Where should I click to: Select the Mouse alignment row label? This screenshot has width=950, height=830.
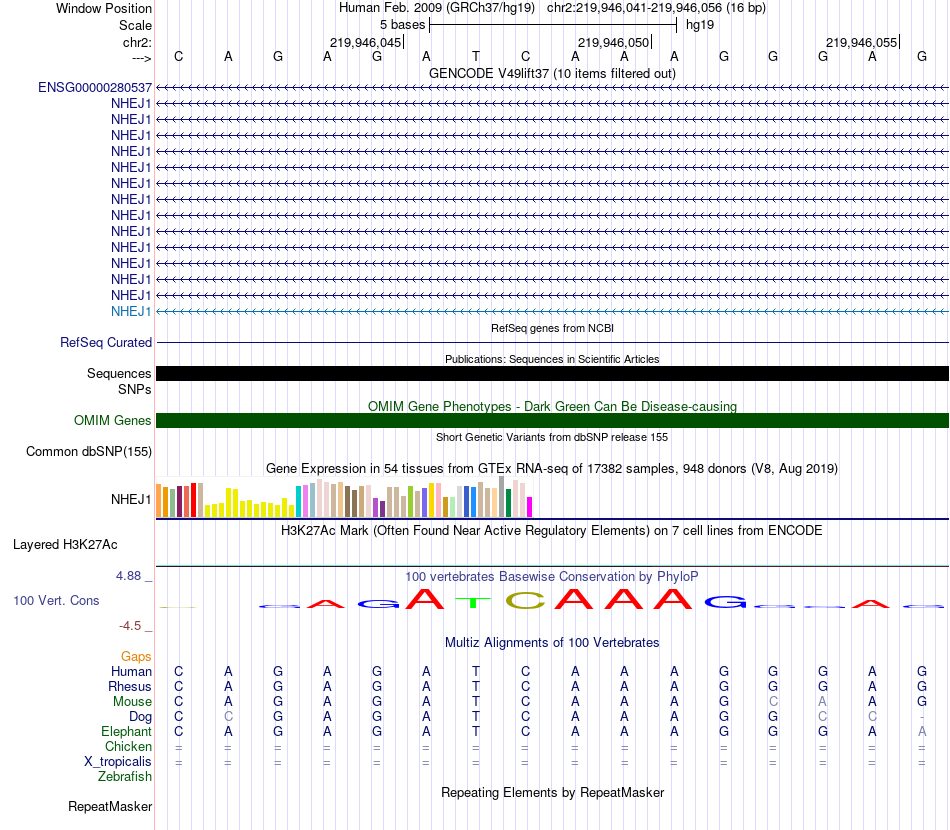[x=132, y=702]
